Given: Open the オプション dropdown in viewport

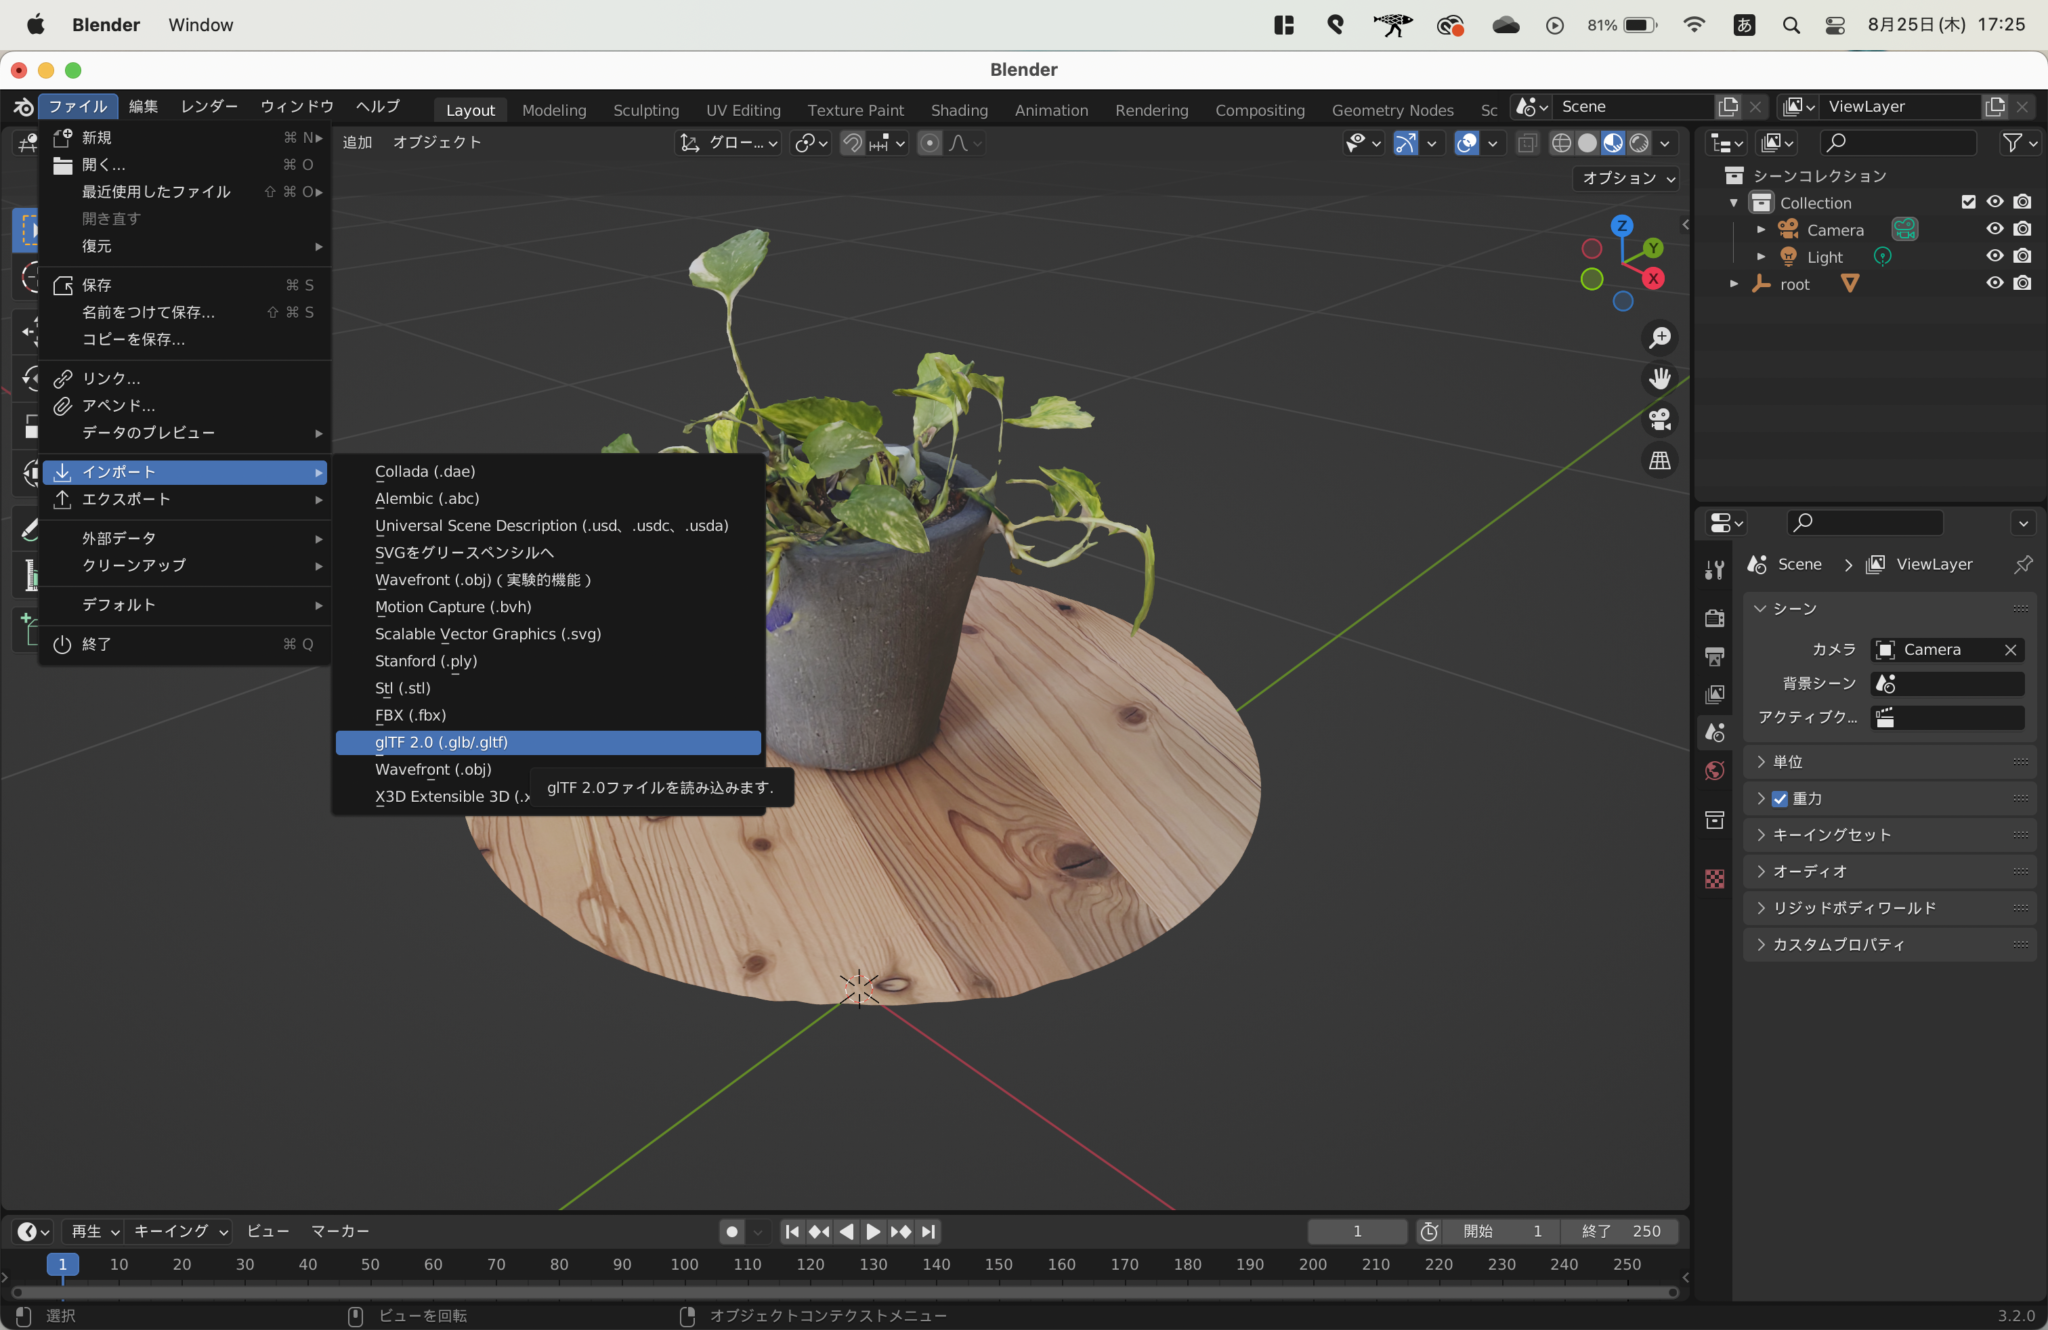Looking at the screenshot, I should [x=1628, y=178].
